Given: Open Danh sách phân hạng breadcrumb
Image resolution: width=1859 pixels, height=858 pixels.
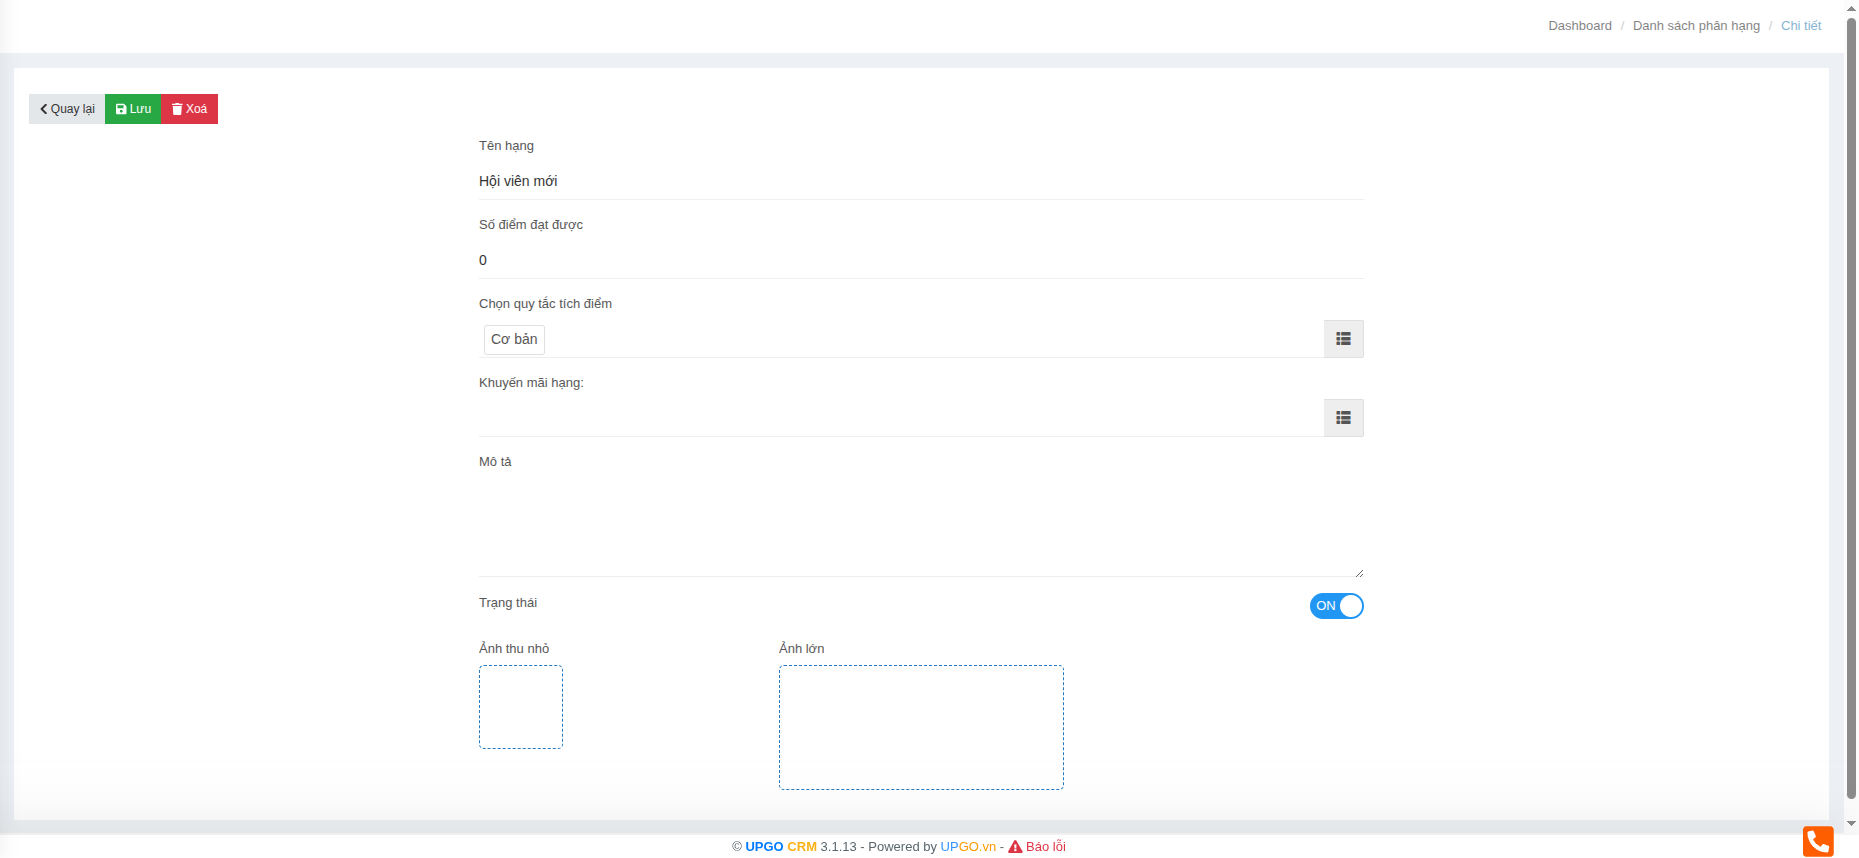Looking at the screenshot, I should tap(1695, 26).
